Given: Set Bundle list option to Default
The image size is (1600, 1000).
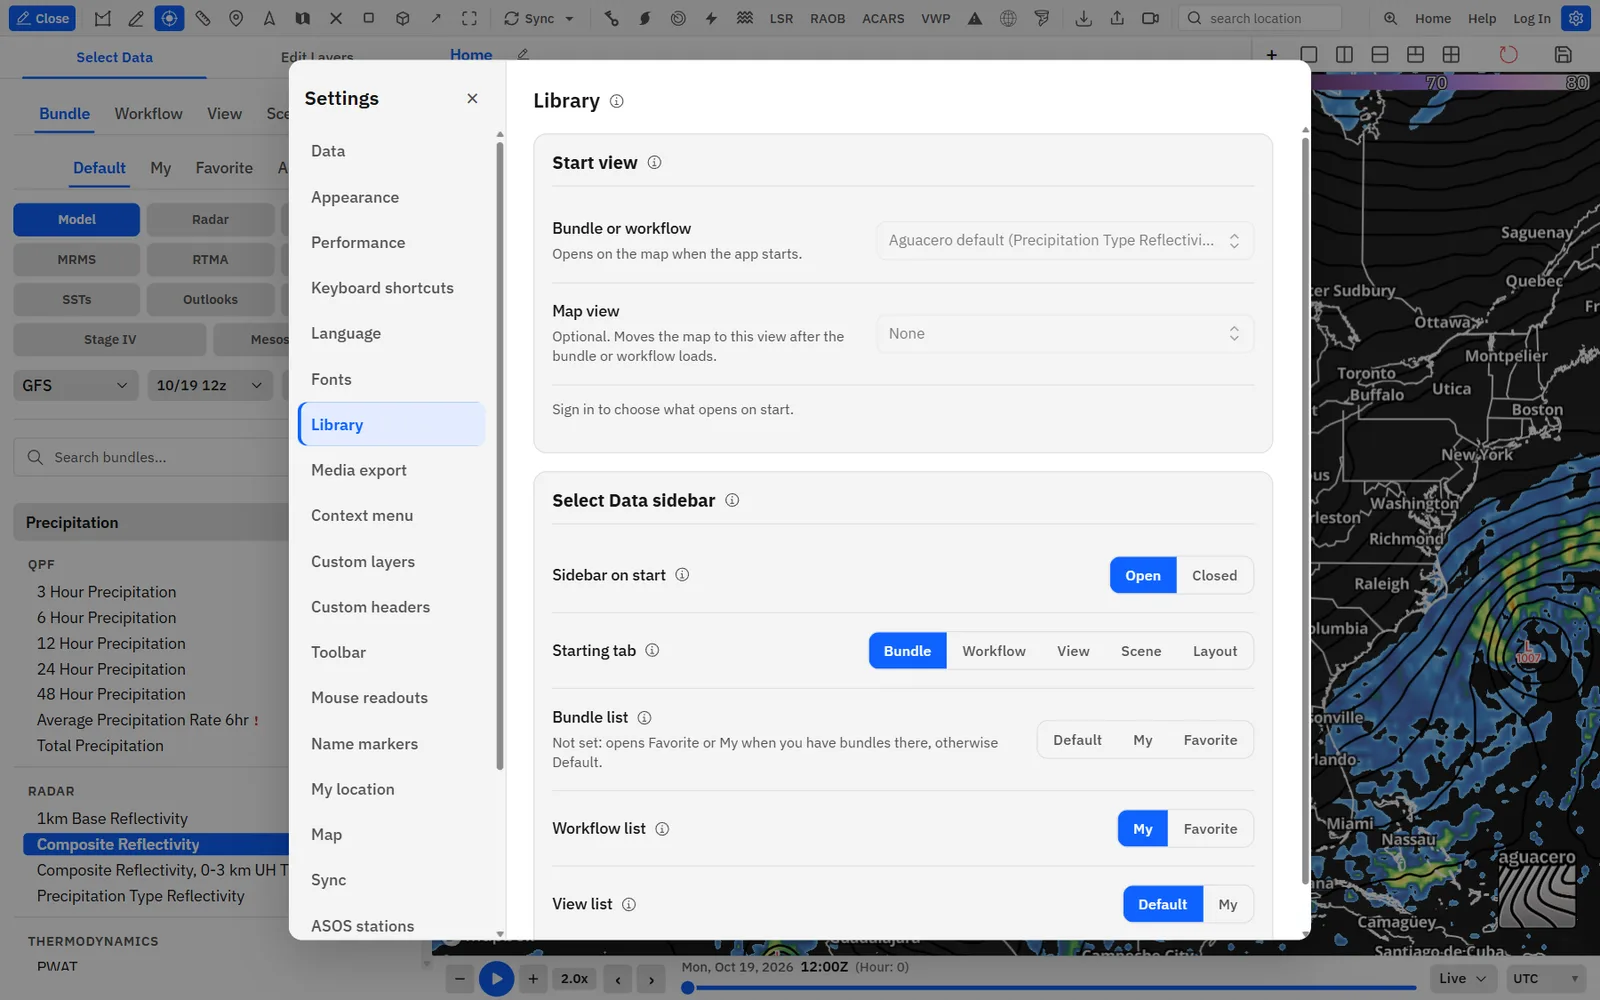Looking at the screenshot, I should [x=1077, y=740].
